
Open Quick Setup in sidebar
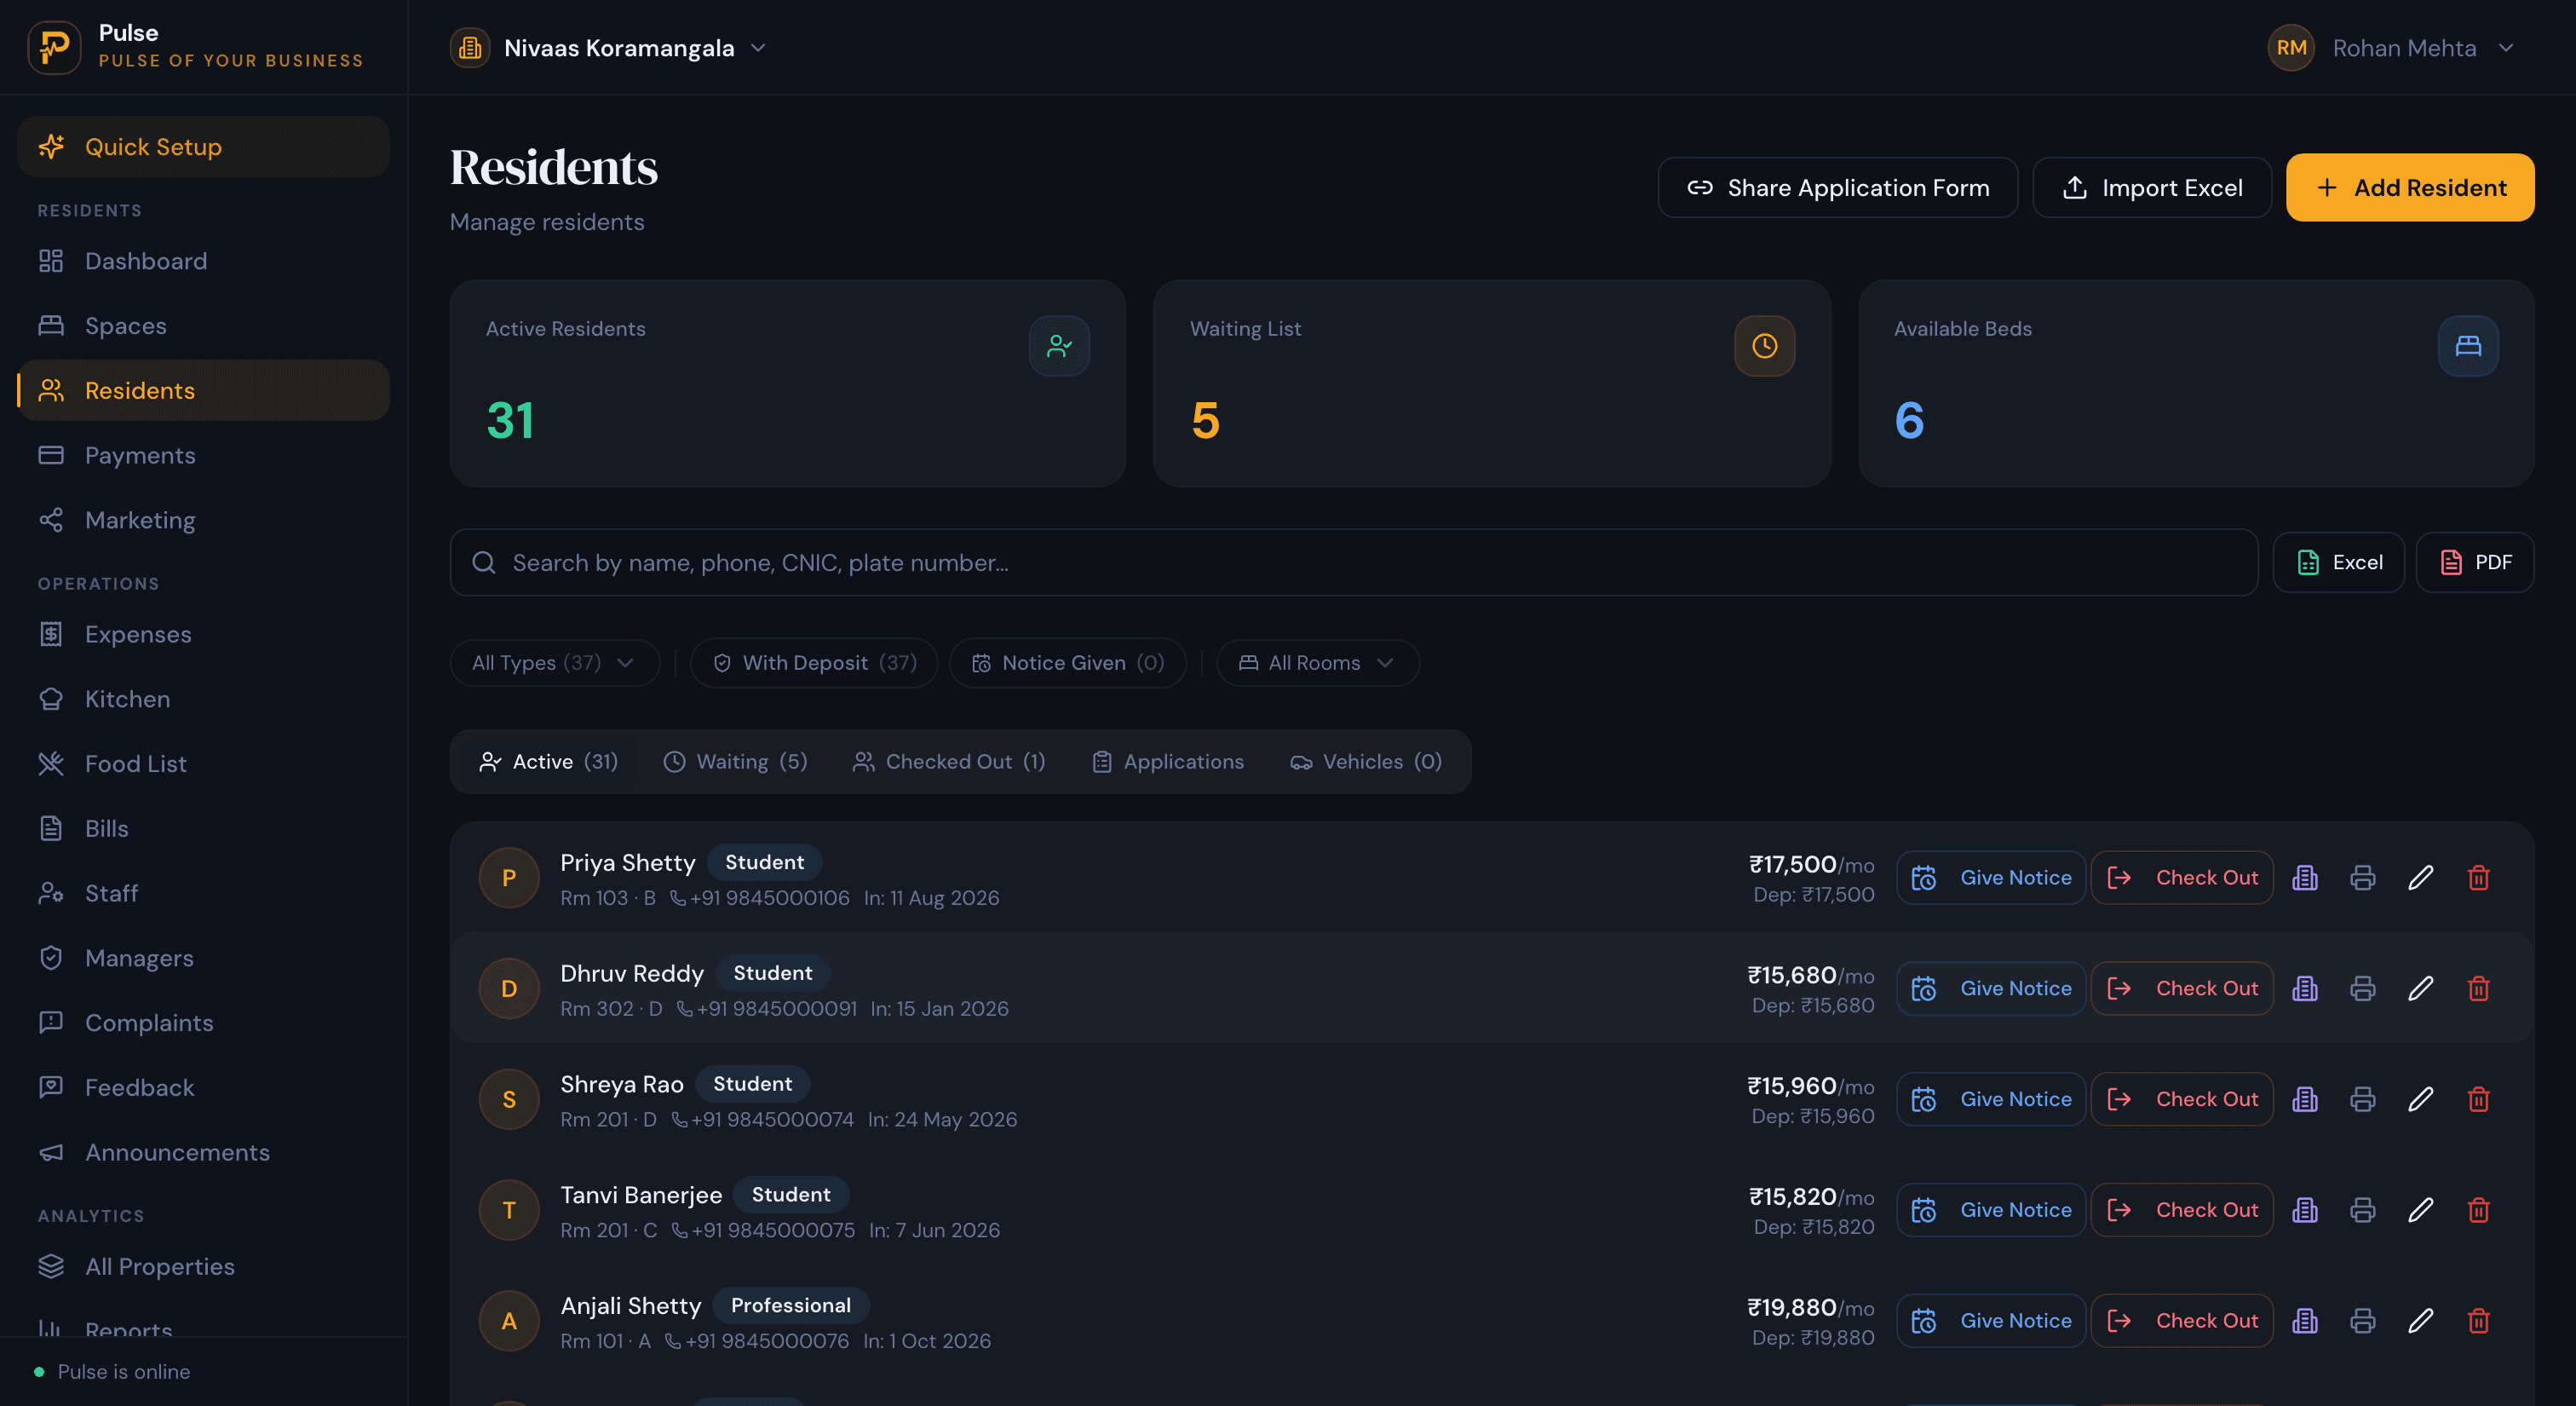[203, 147]
